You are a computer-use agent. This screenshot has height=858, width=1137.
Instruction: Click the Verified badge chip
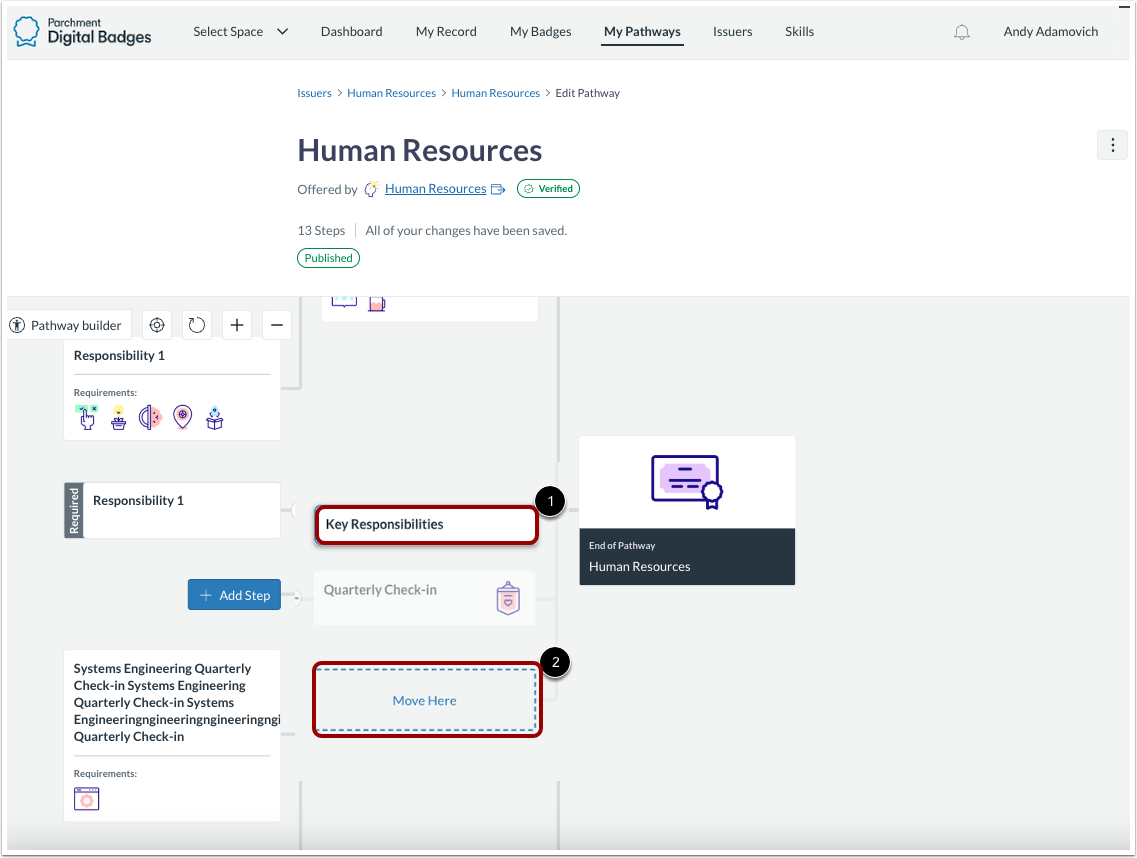click(548, 188)
